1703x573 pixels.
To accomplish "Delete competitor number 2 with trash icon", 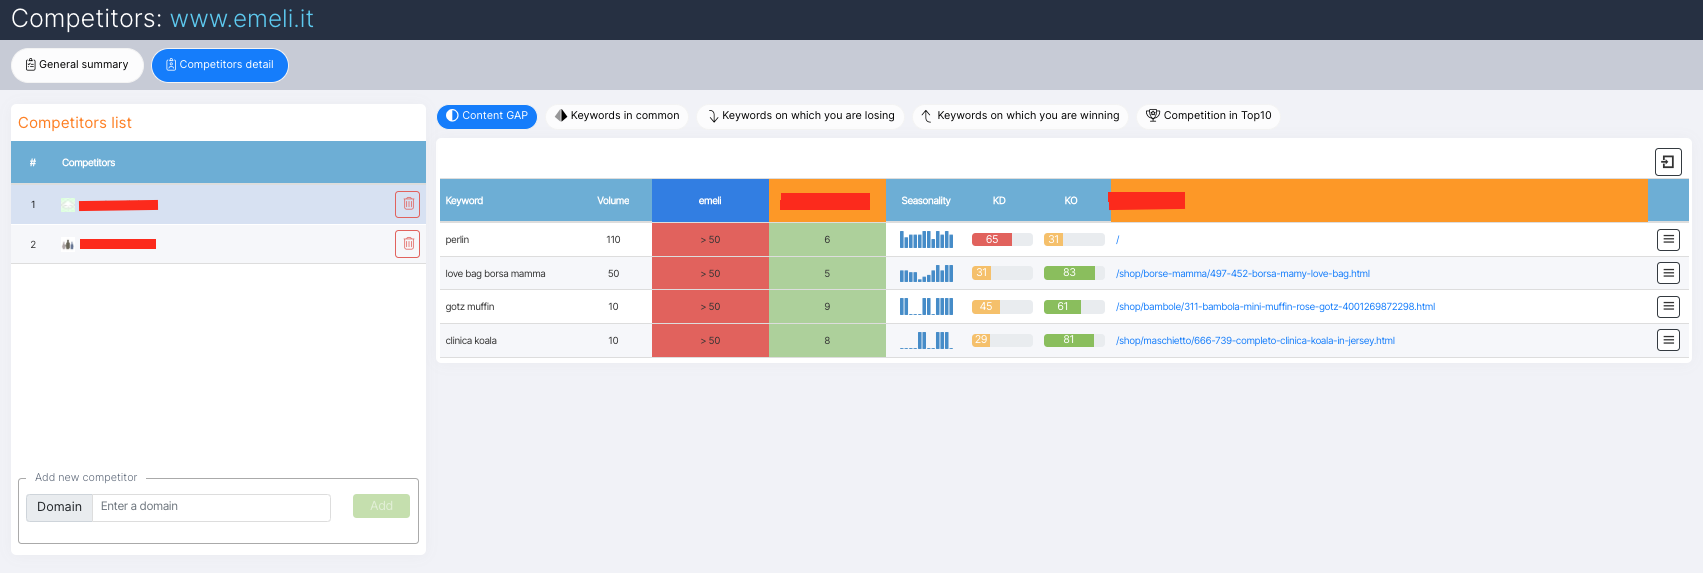I will (408, 244).
